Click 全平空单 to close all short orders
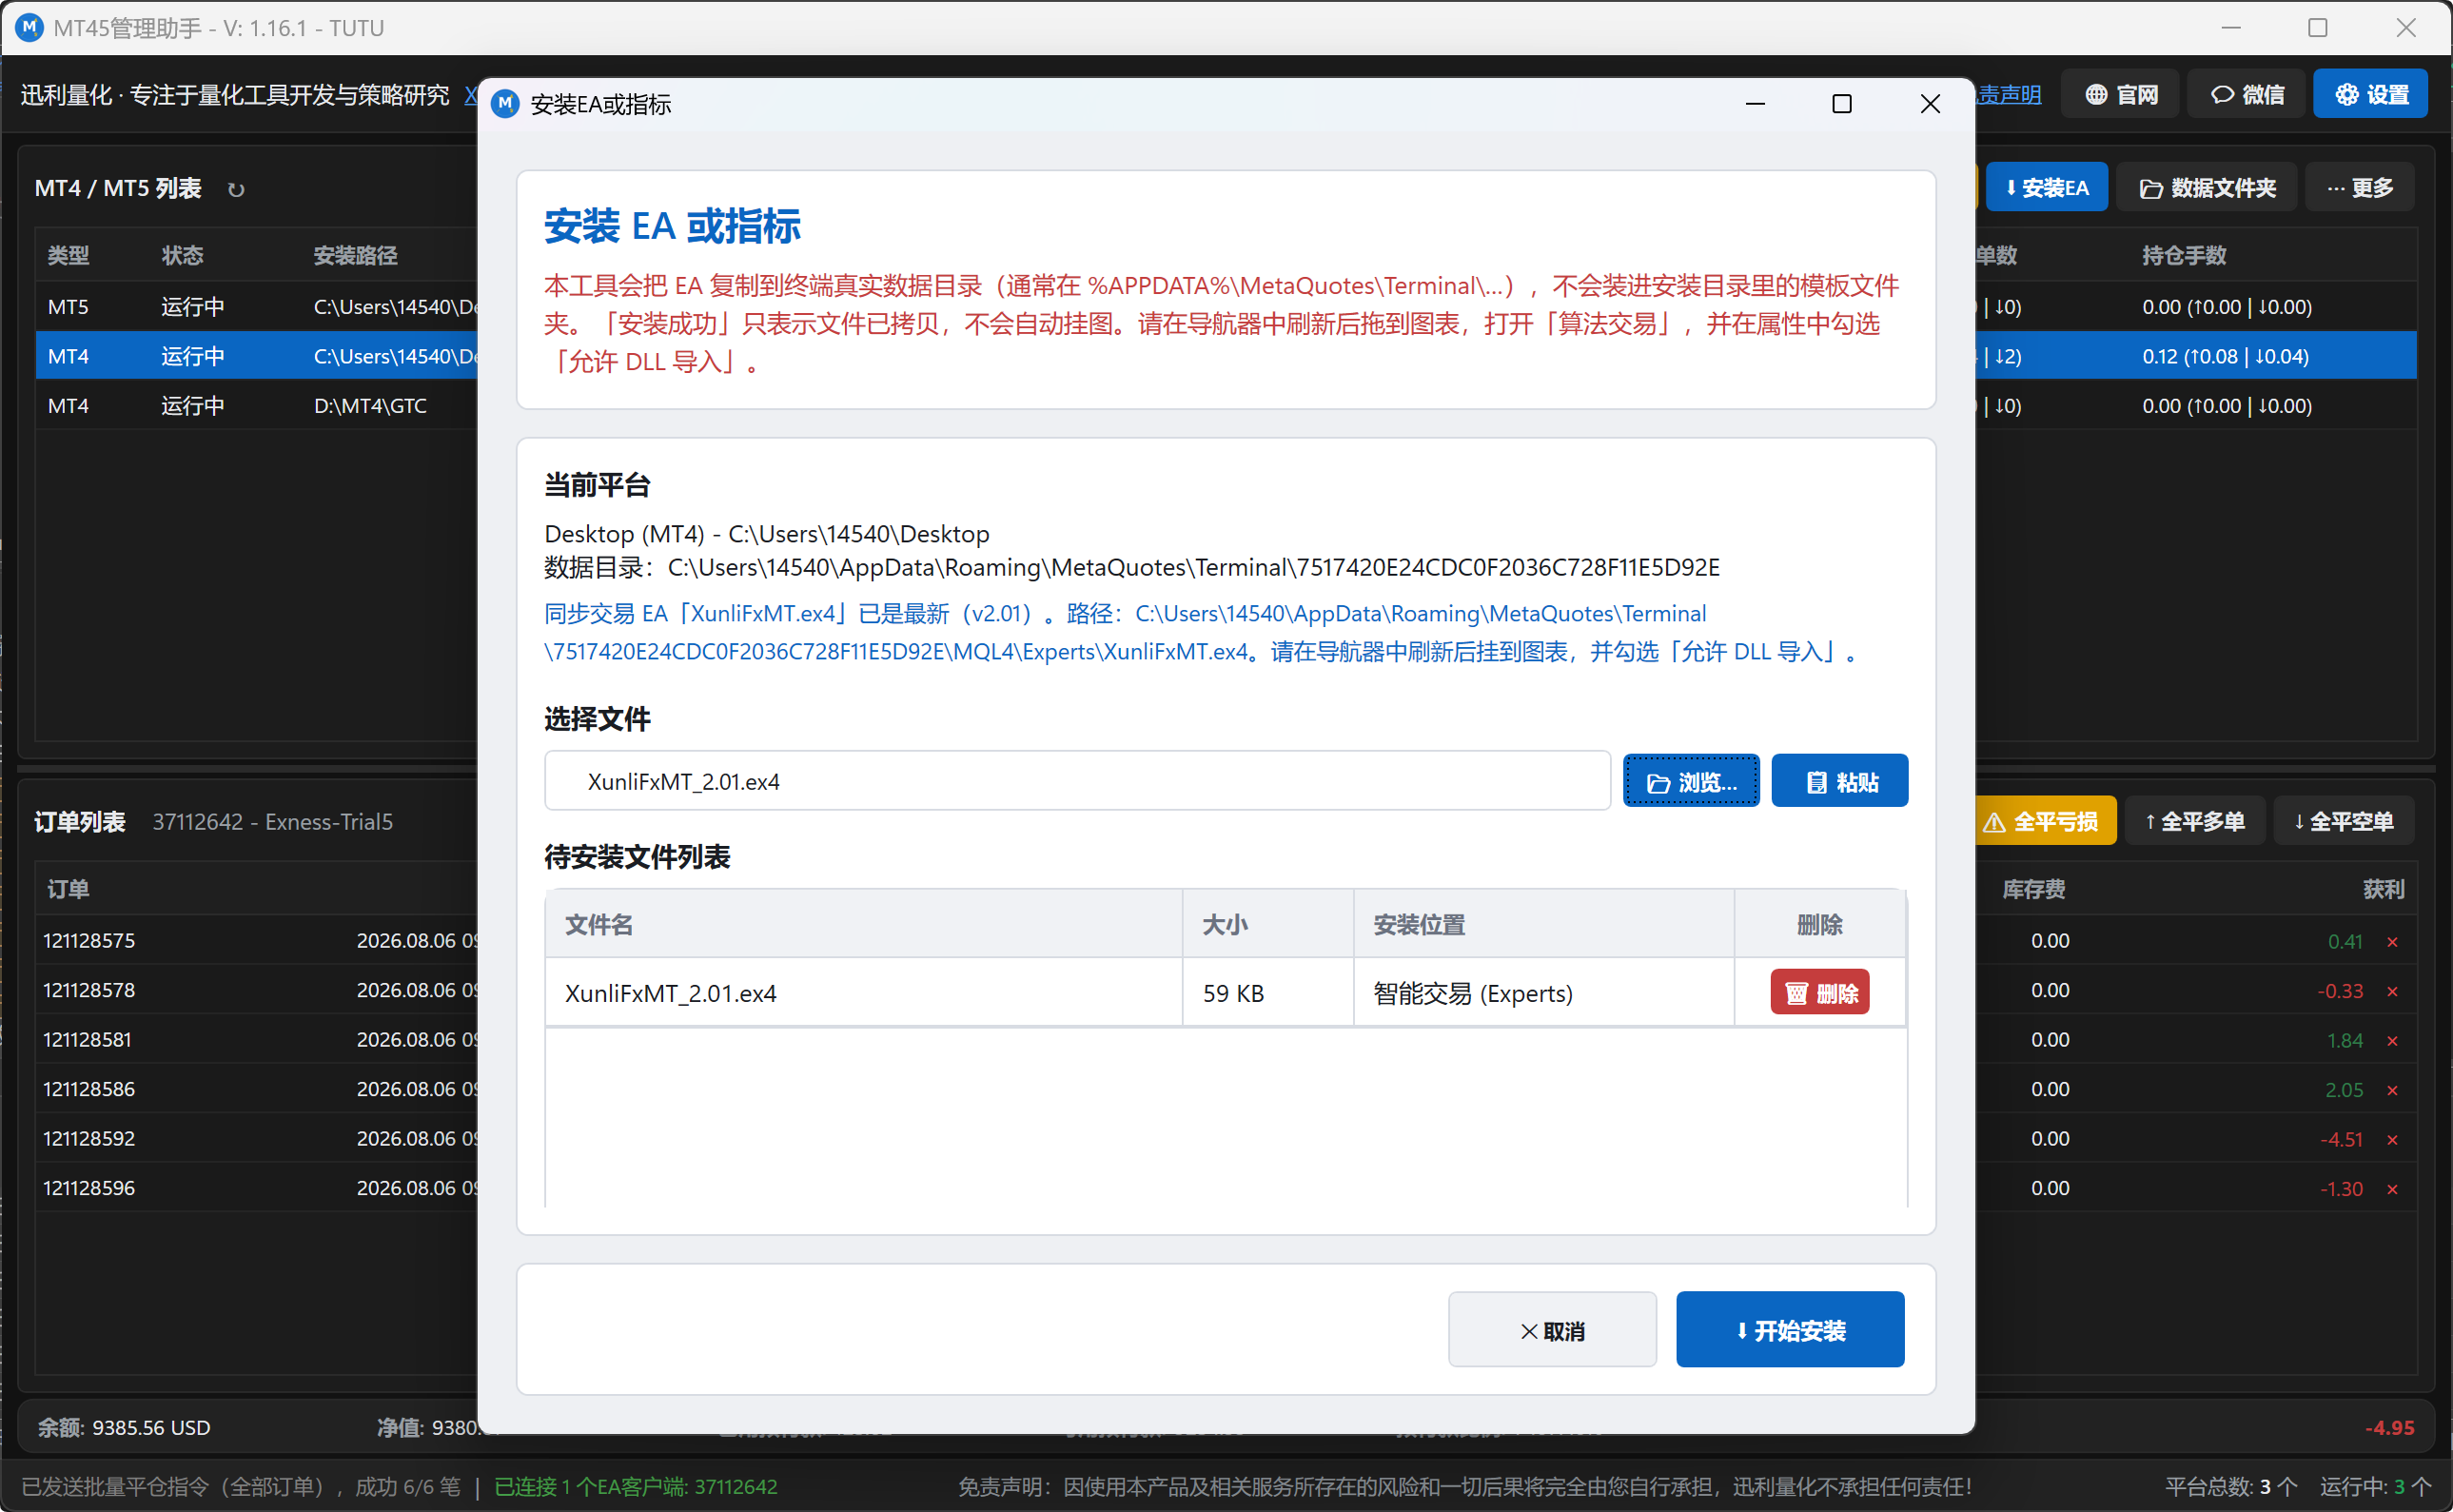Image resolution: width=2453 pixels, height=1512 pixels. click(2344, 821)
